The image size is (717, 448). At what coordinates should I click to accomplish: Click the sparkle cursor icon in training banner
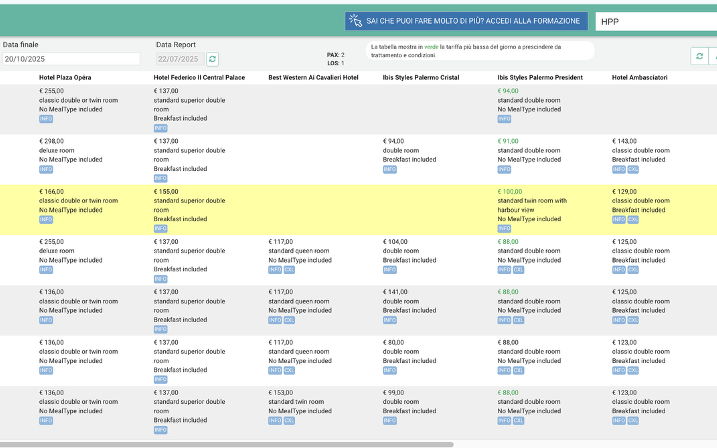coord(355,20)
